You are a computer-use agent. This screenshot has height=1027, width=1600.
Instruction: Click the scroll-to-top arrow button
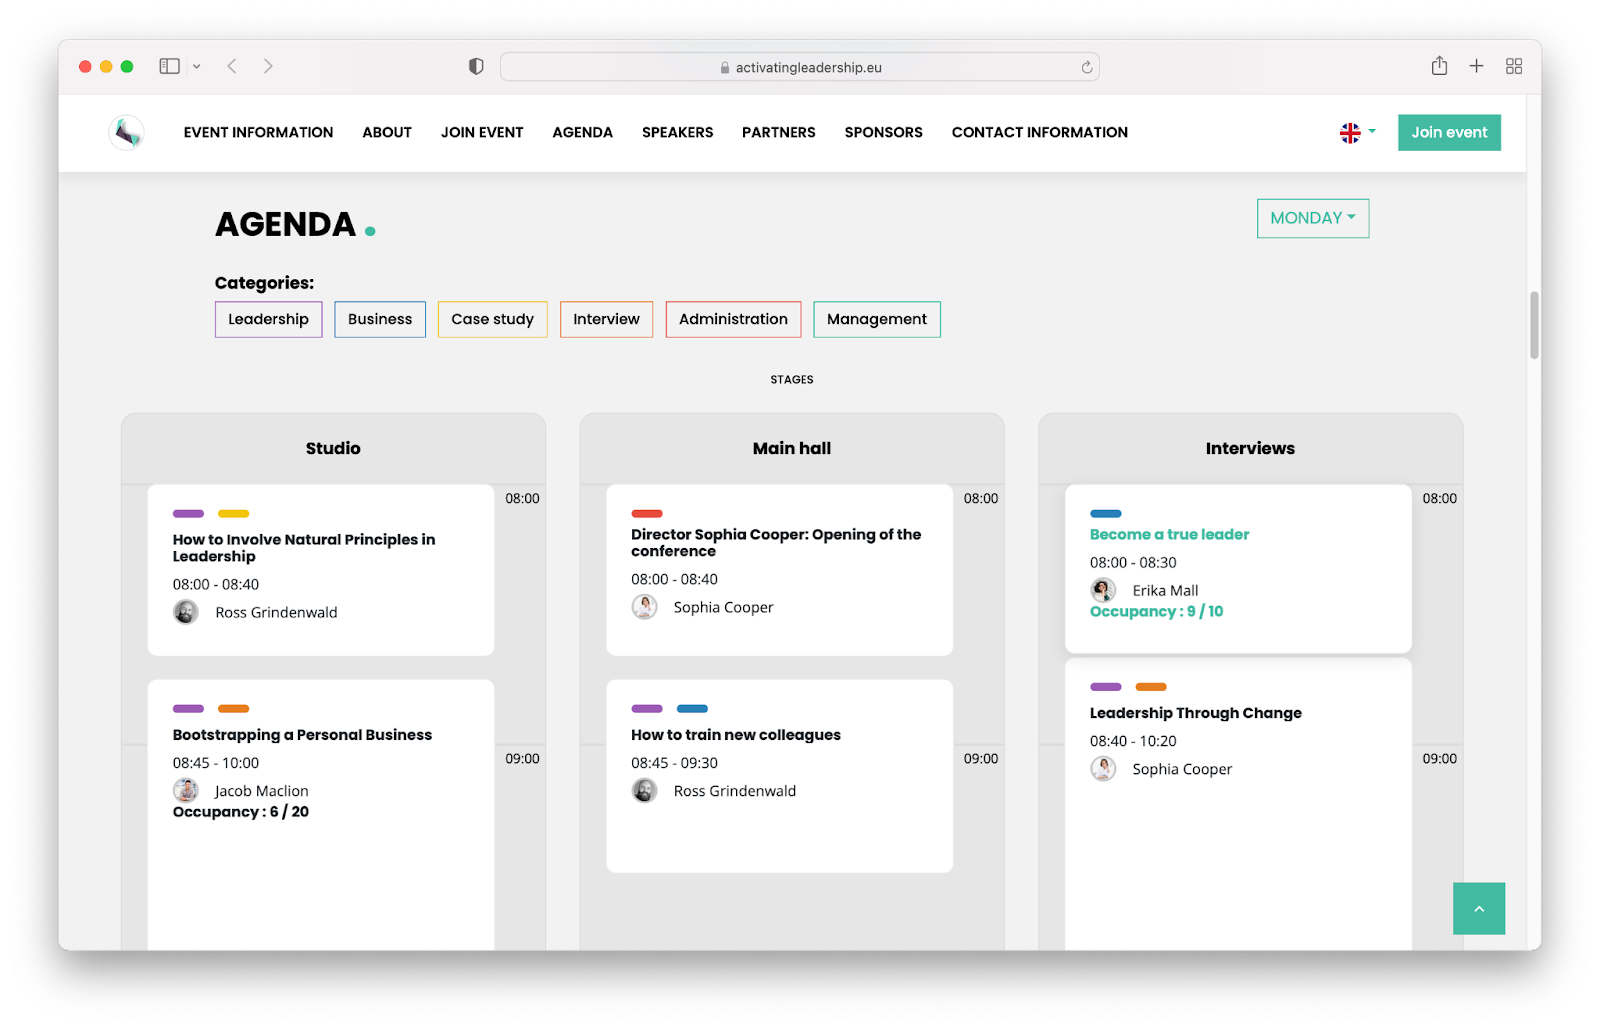1479,908
